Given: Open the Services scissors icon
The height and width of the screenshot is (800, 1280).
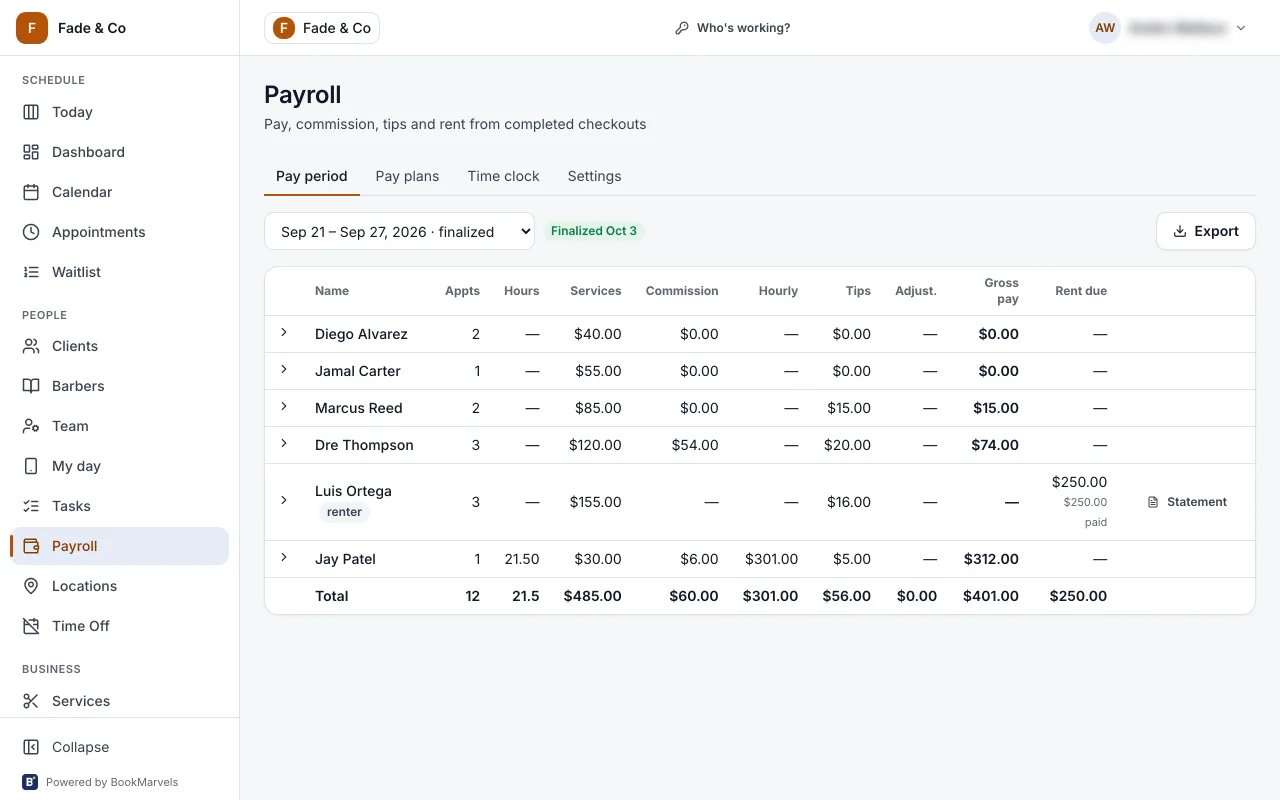Looking at the screenshot, I should (31, 701).
